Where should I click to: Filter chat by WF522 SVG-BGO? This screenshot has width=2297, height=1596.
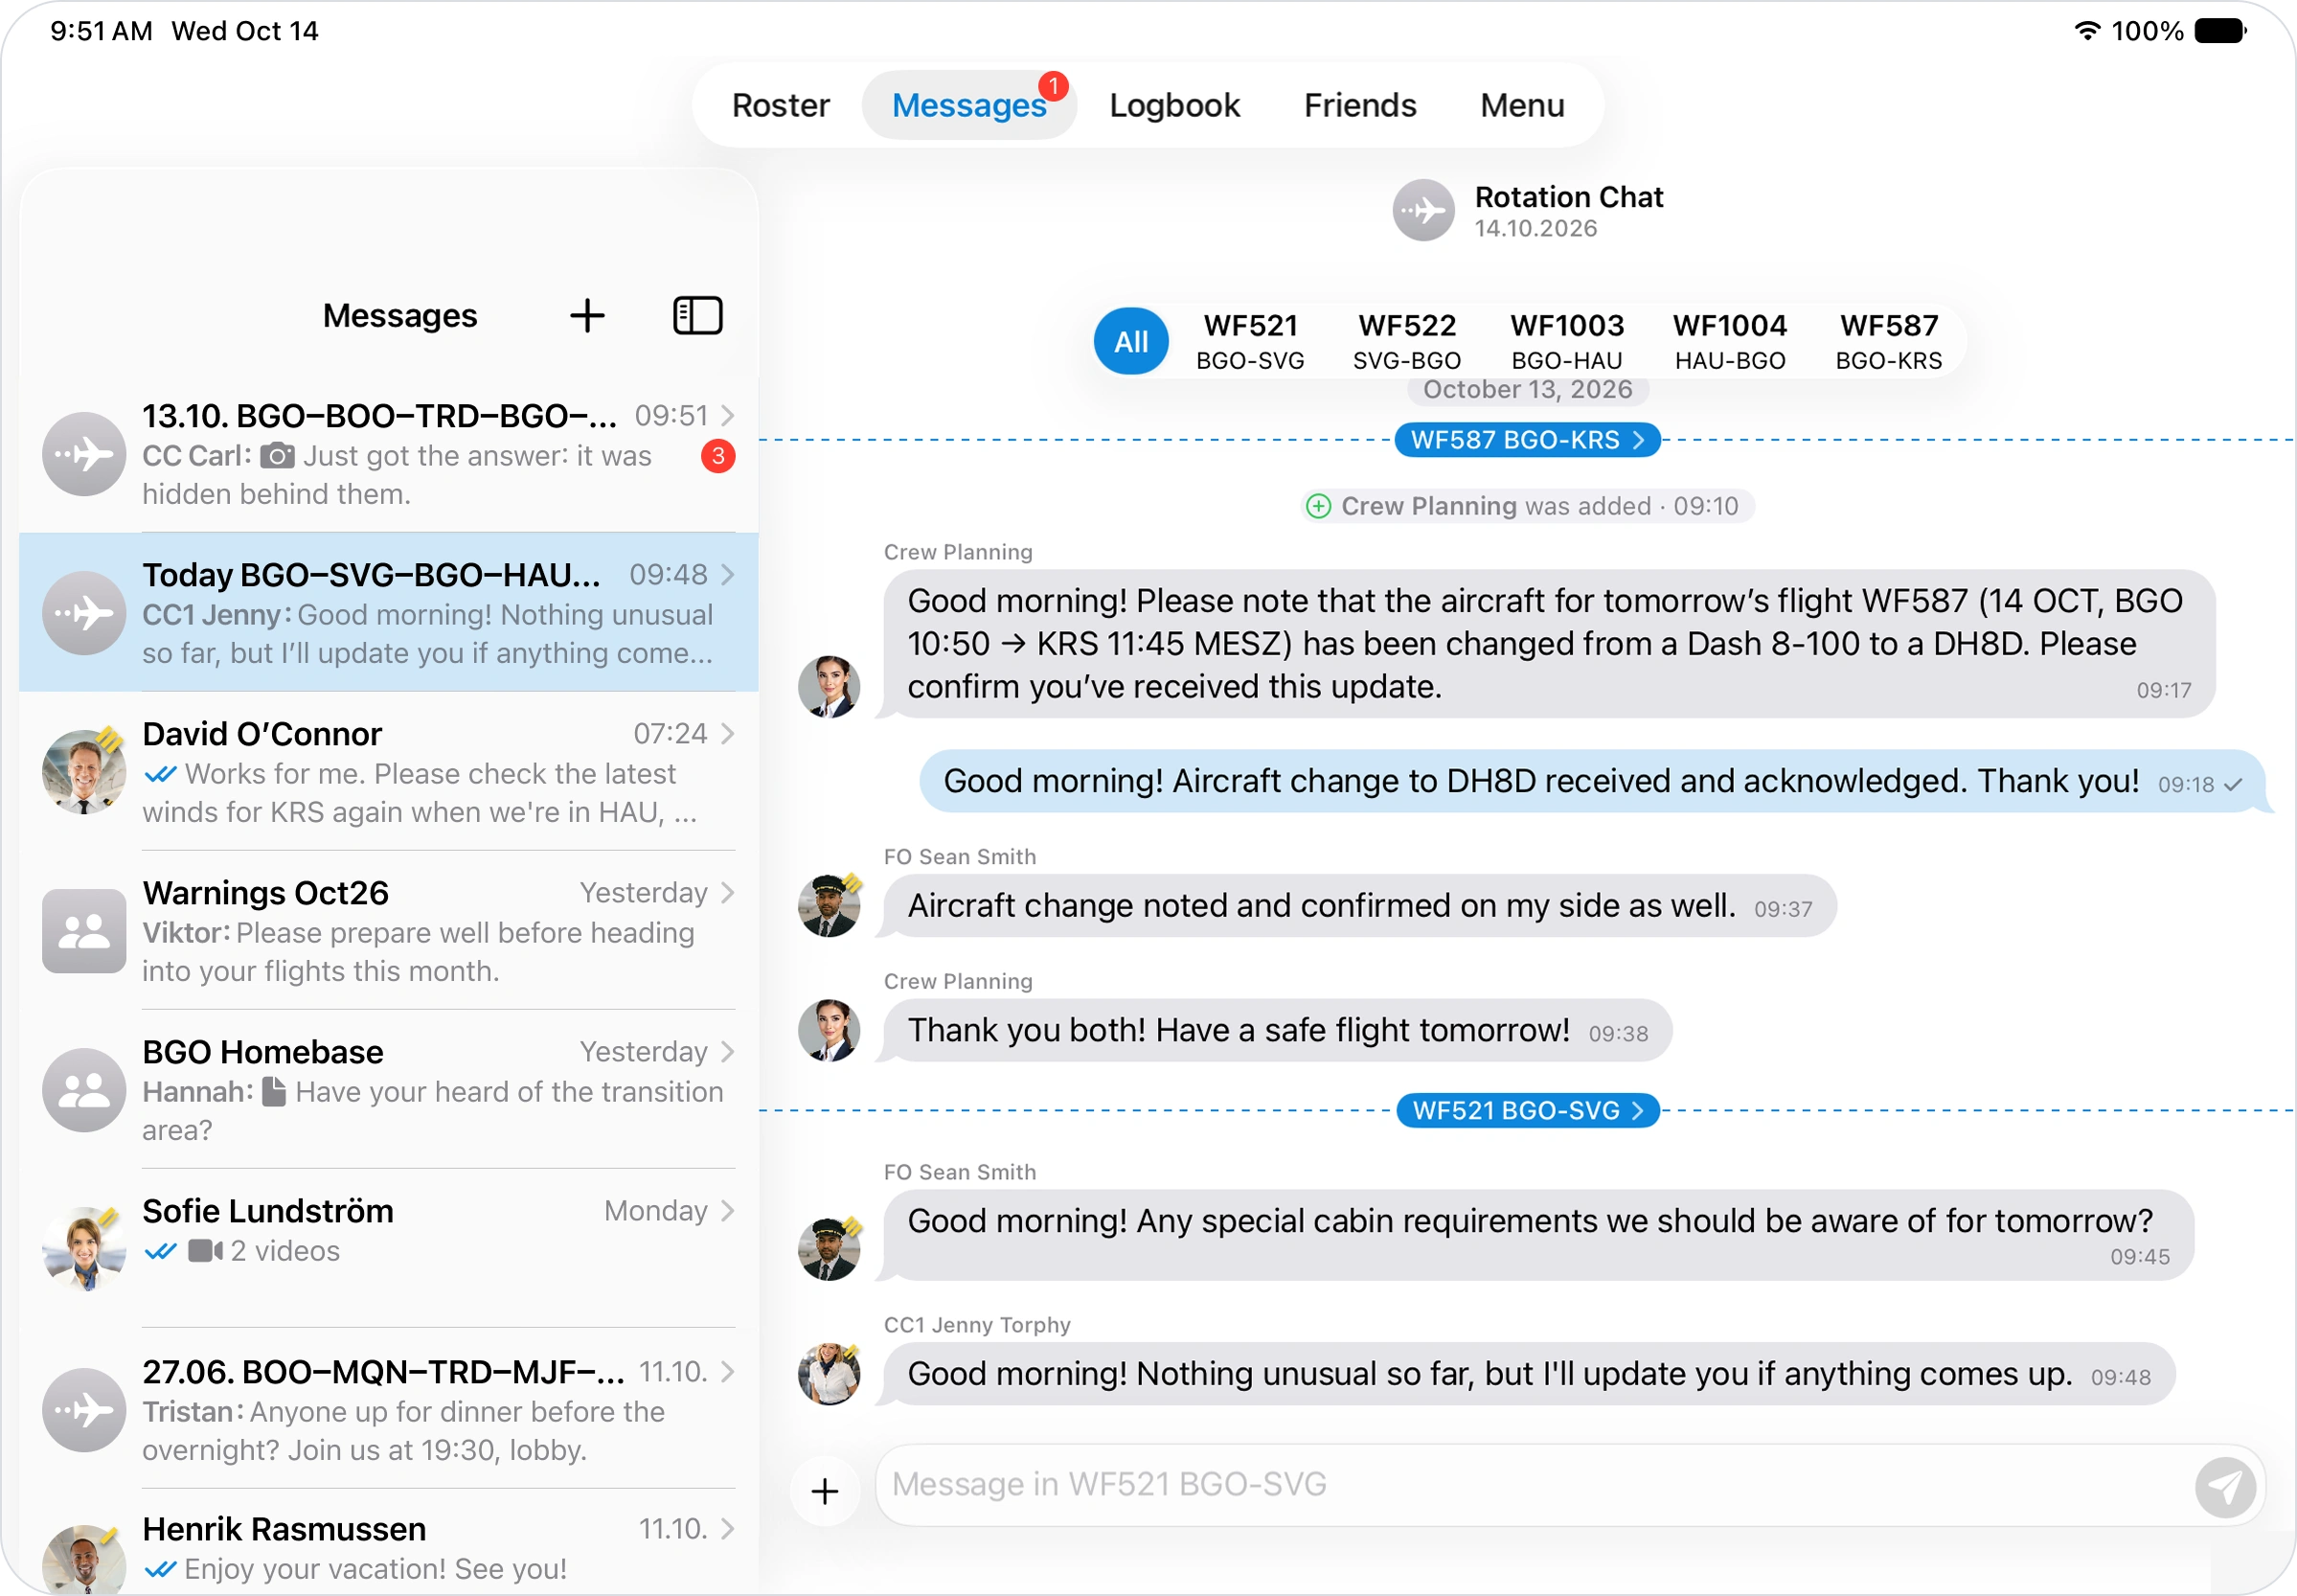(1407, 341)
